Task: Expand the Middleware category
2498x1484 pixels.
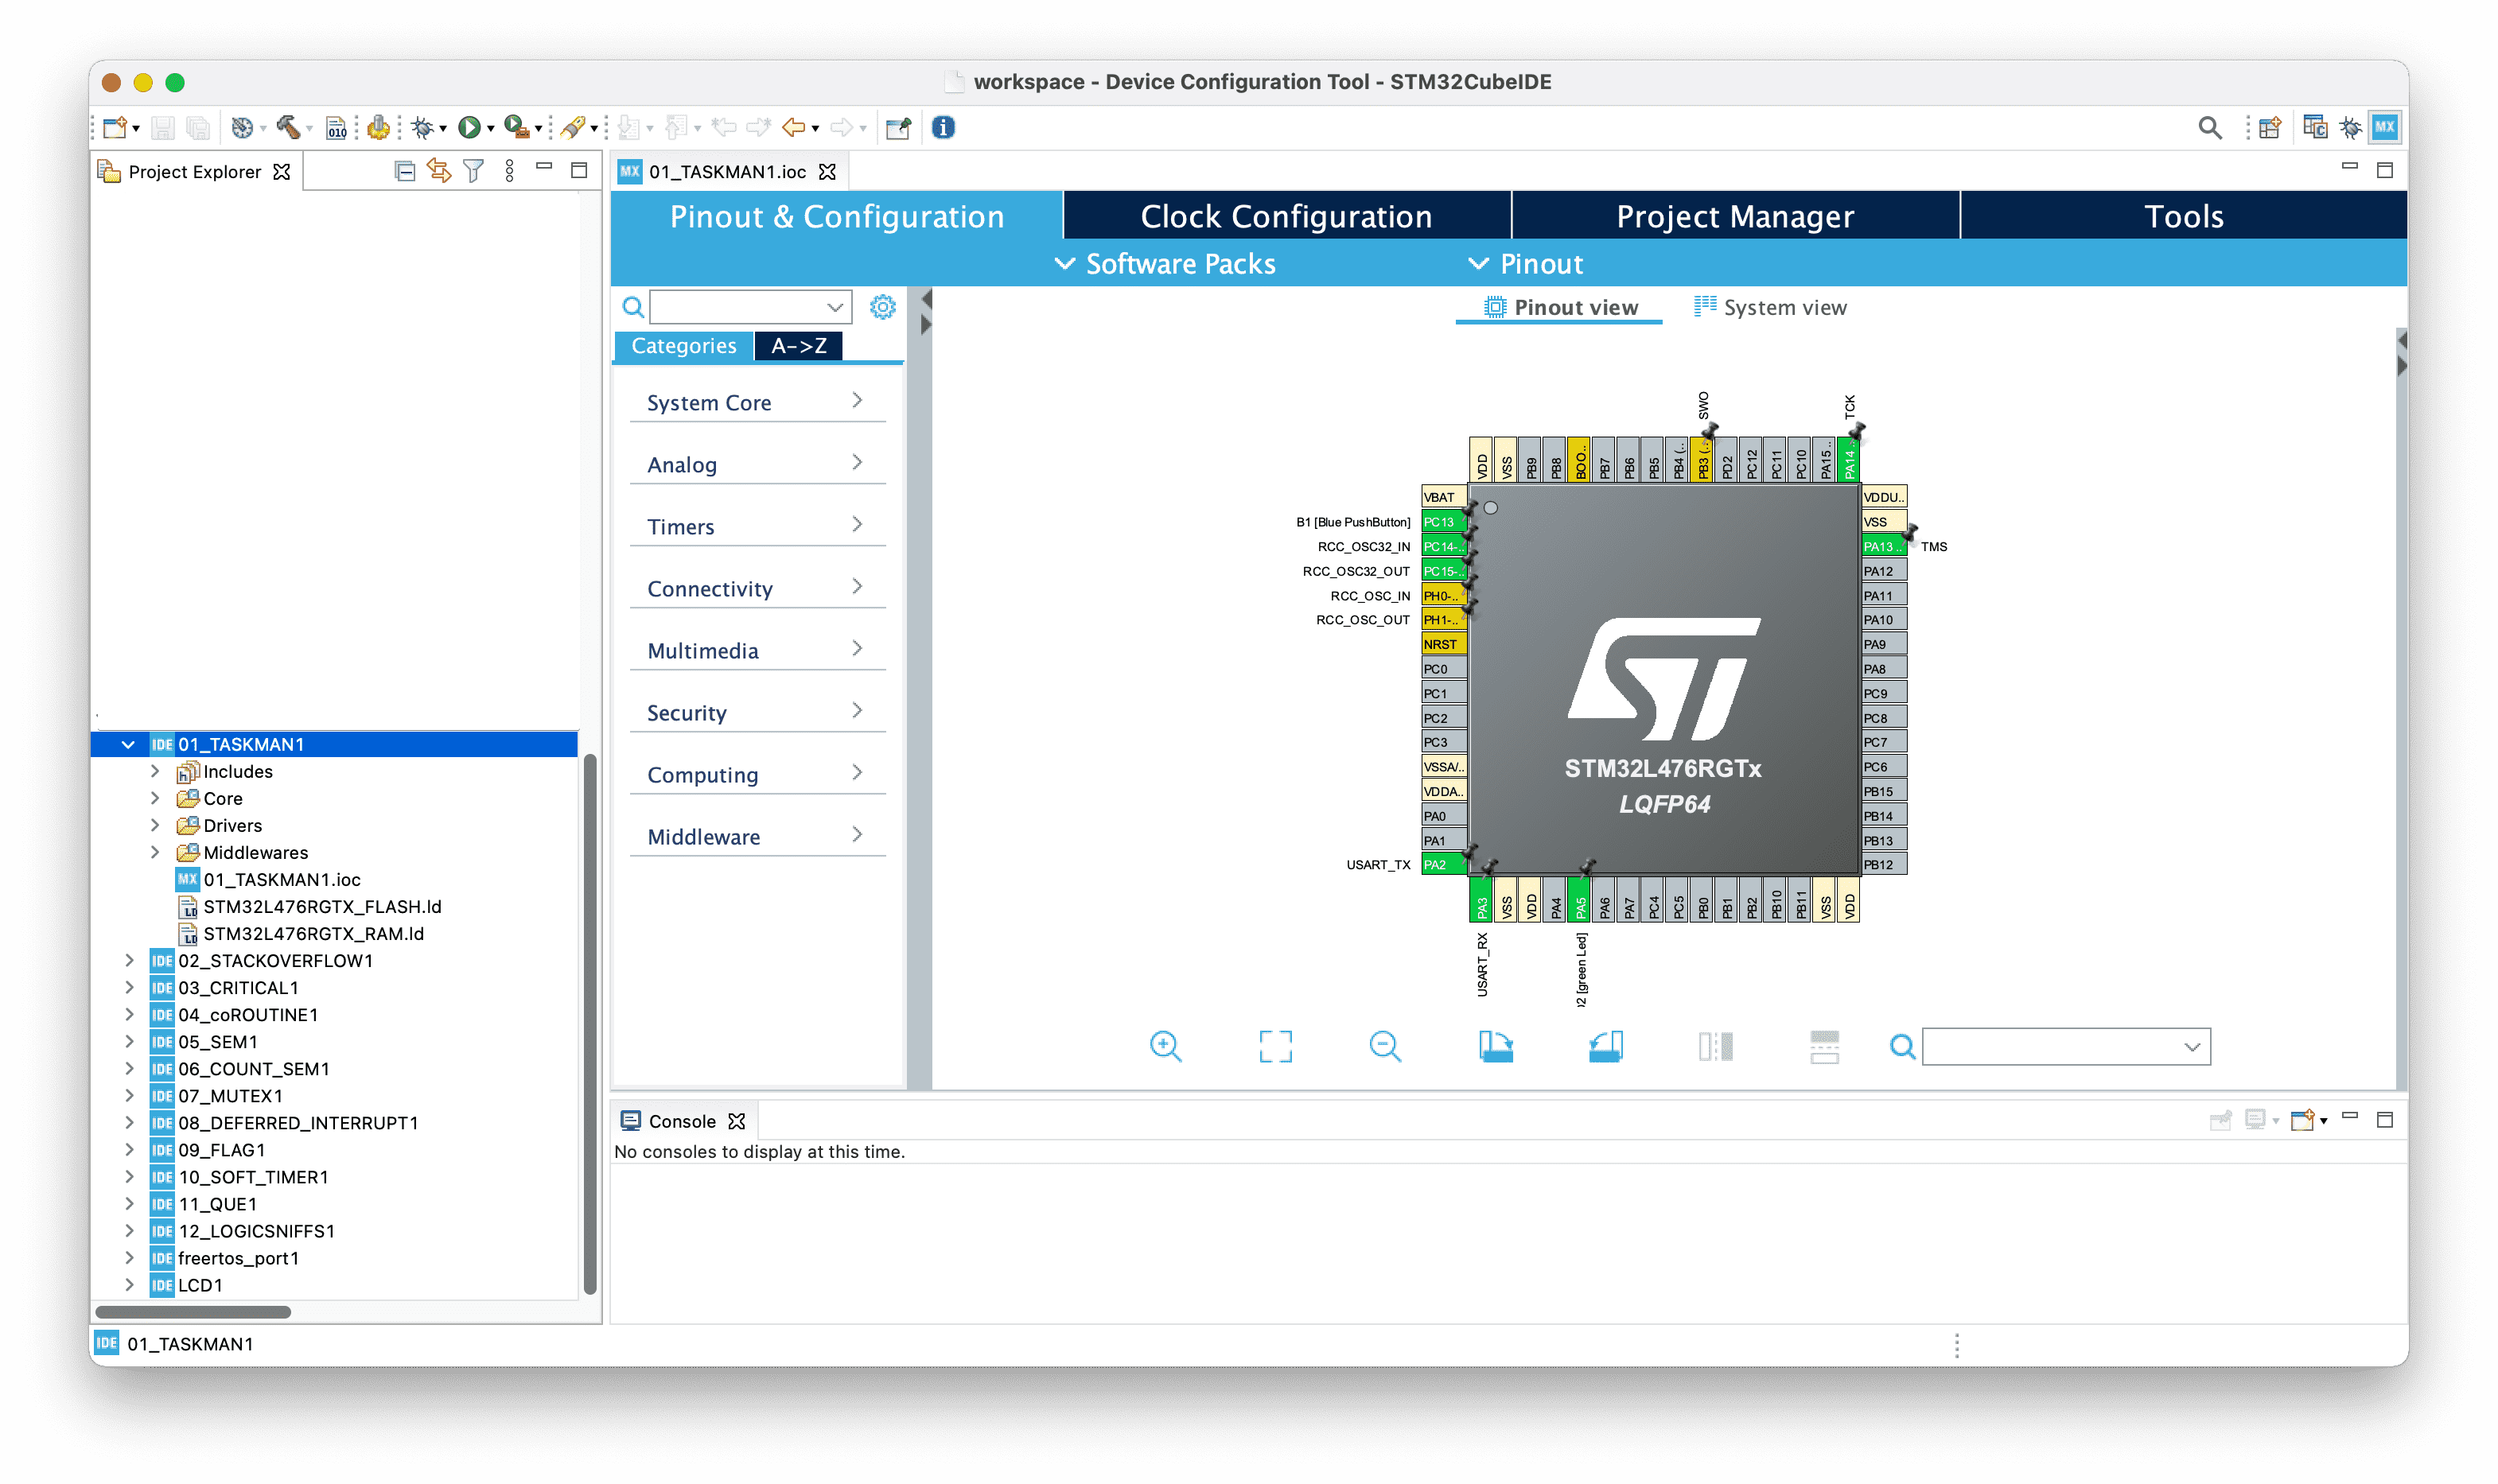Action: 757,836
